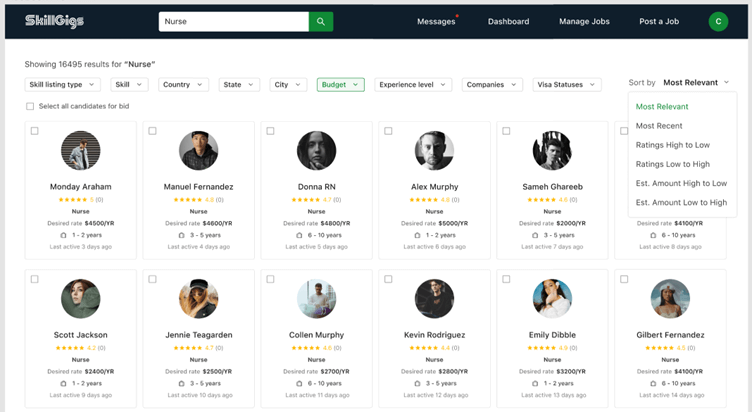The image size is (752, 412).
Task: Click the green search magnifier button
Action: point(321,21)
